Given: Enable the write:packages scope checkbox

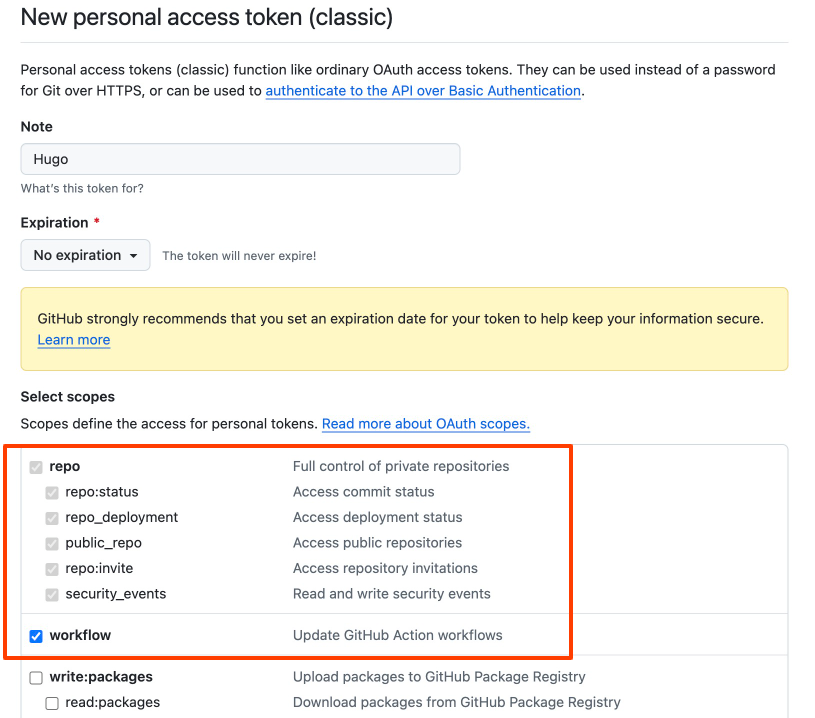Looking at the screenshot, I should [x=36, y=677].
